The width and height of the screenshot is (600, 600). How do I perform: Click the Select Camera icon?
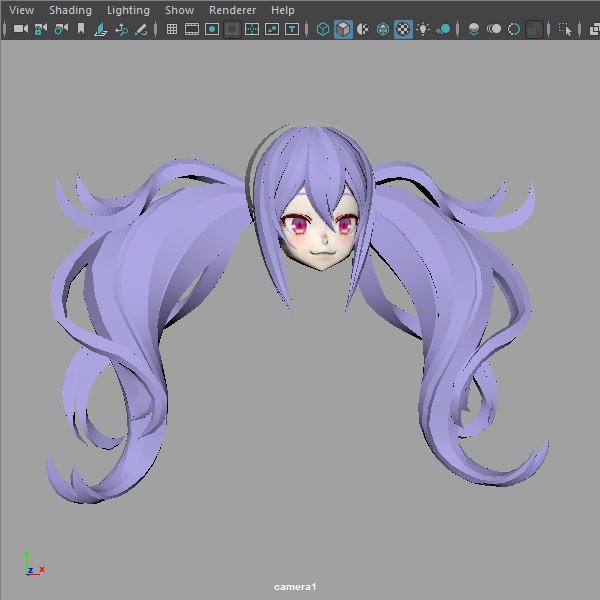(21, 29)
